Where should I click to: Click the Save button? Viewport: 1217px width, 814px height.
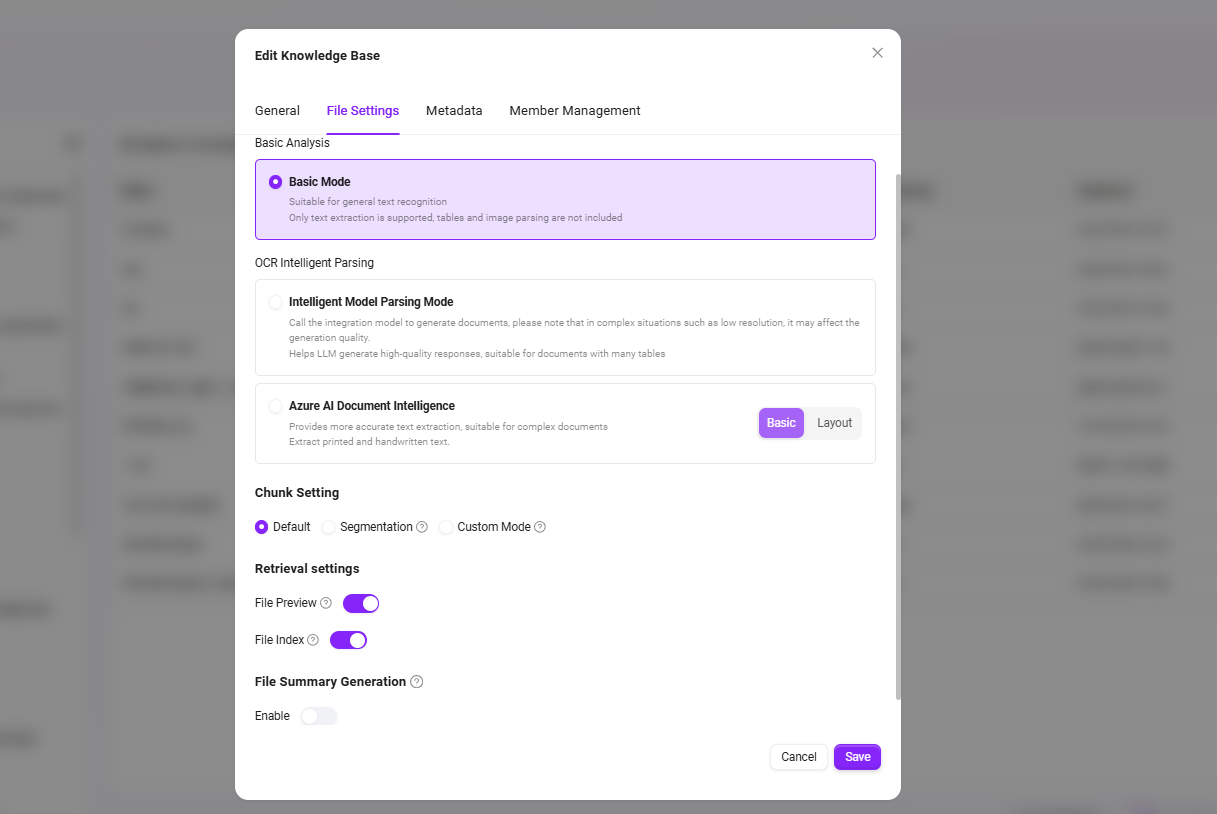click(x=857, y=757)
